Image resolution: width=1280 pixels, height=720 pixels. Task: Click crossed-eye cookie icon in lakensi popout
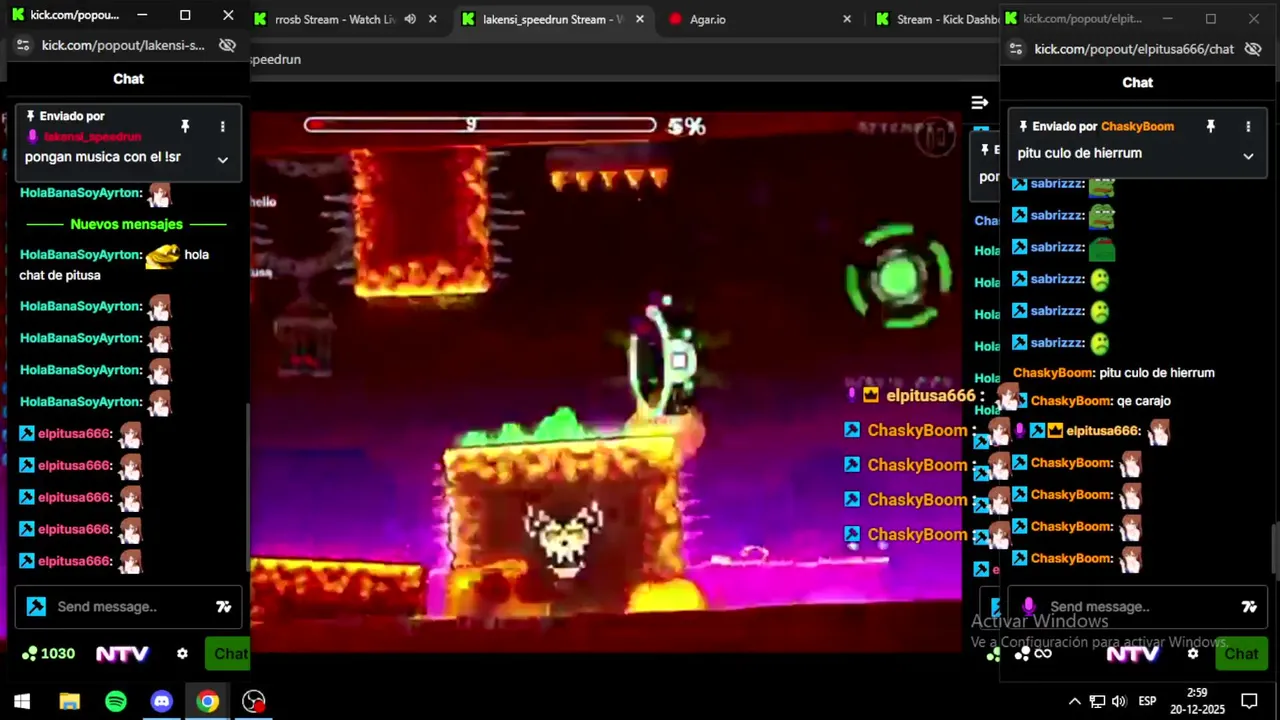(227, 45)
